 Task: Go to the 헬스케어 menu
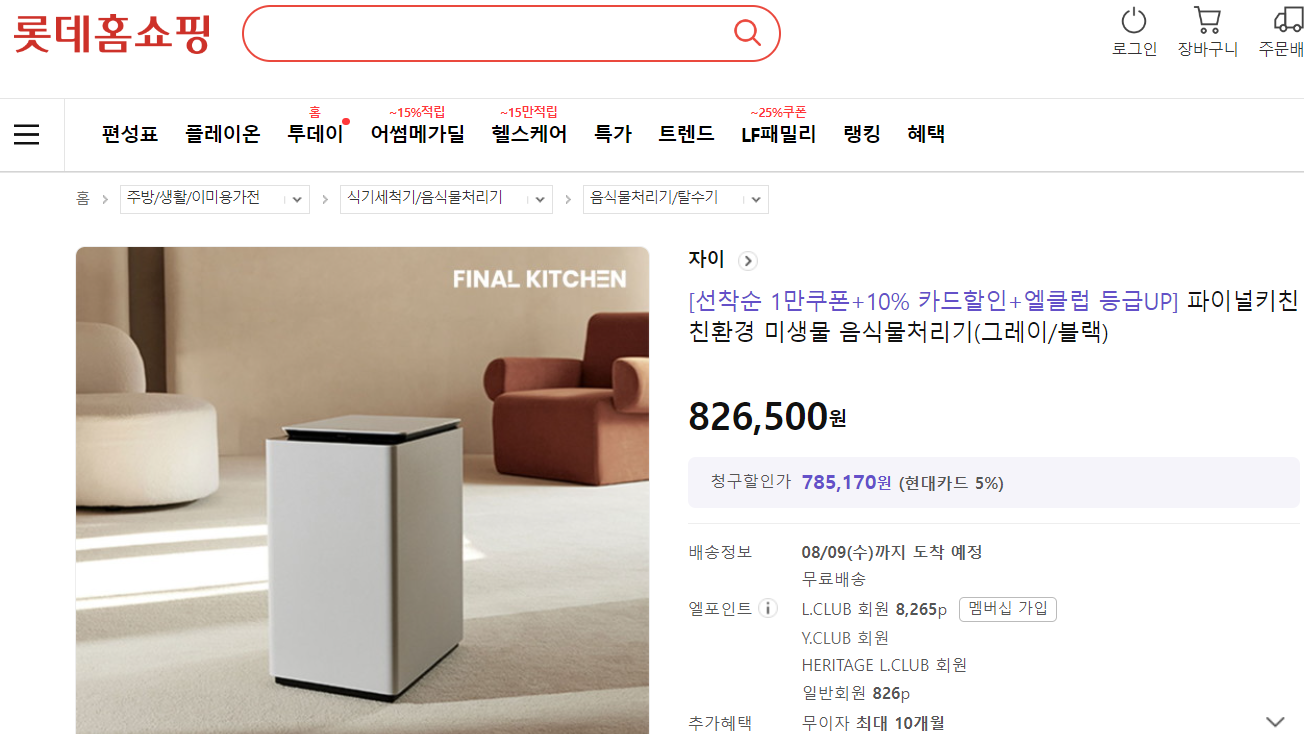pos(529,134)
